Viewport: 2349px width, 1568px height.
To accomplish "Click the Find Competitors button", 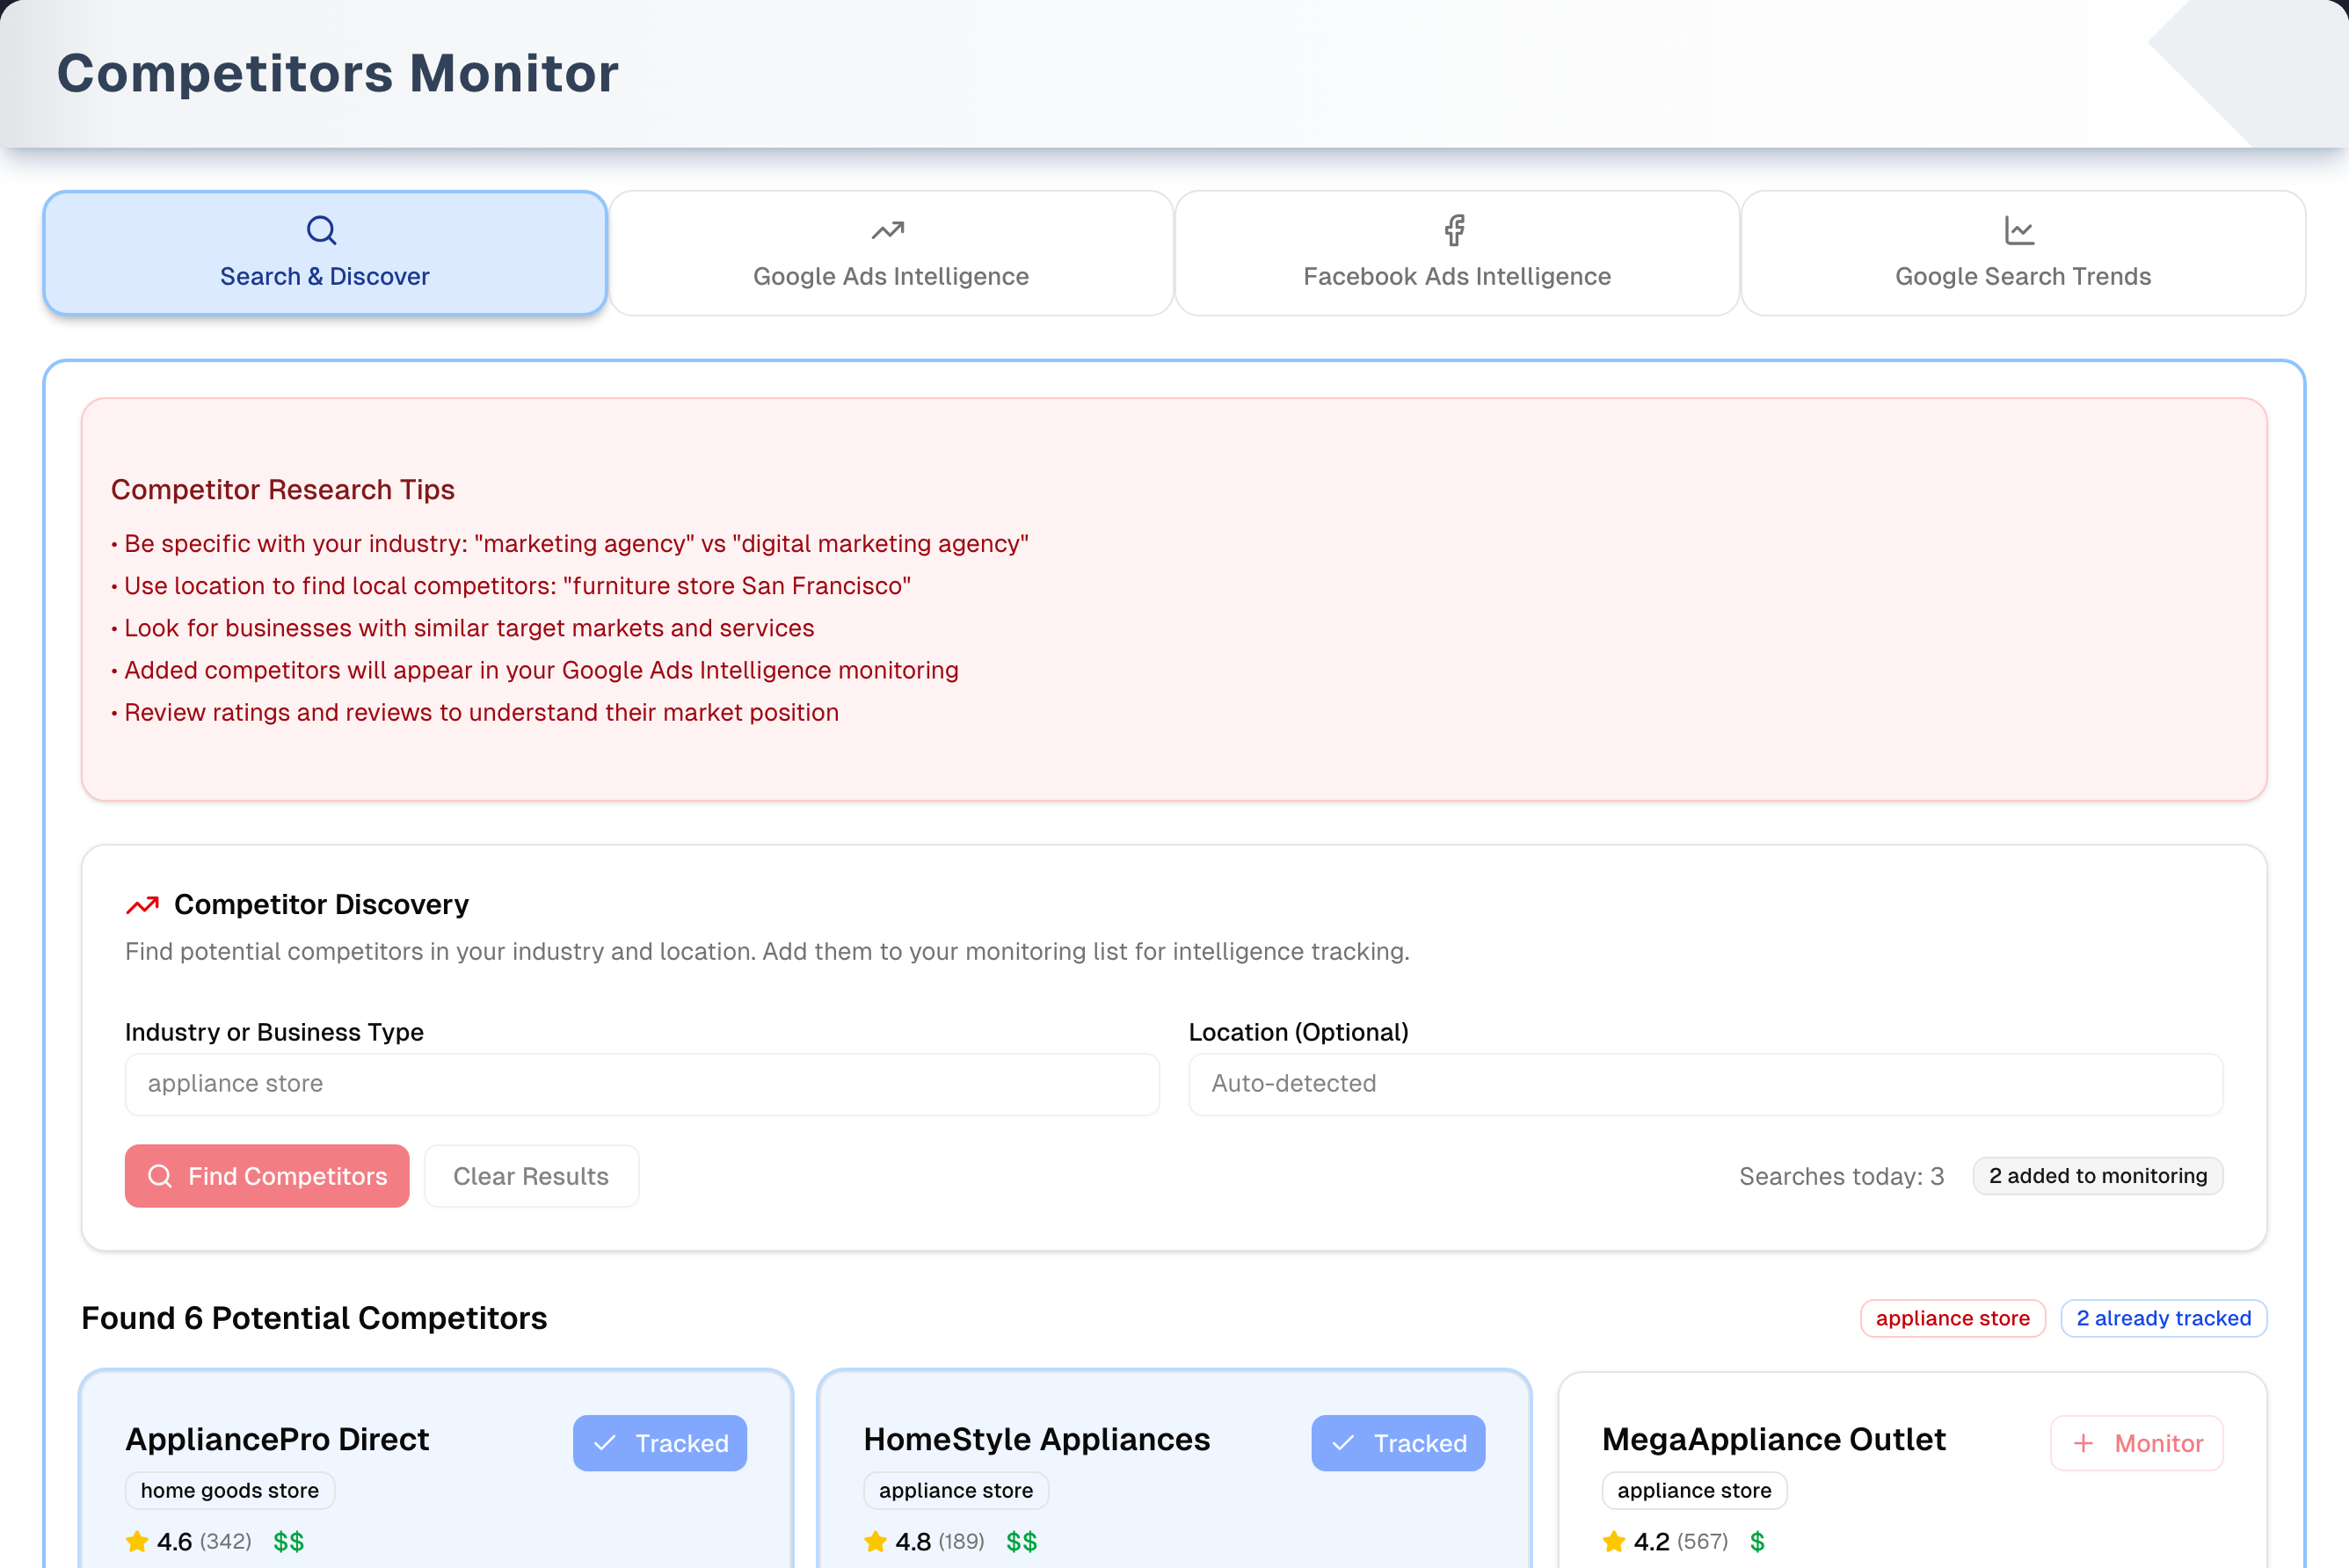I will (267, 1176).
